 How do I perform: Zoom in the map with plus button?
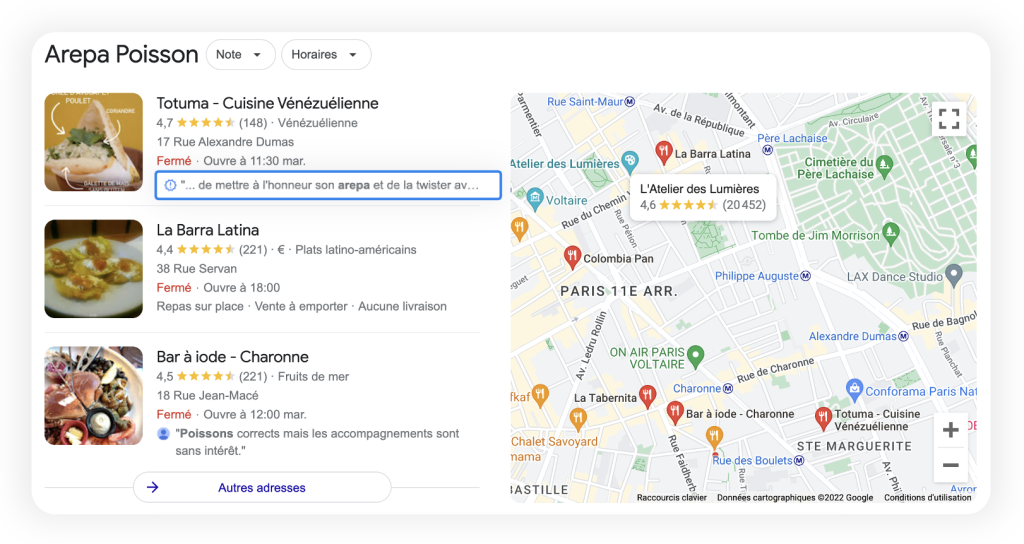[951, 430]
